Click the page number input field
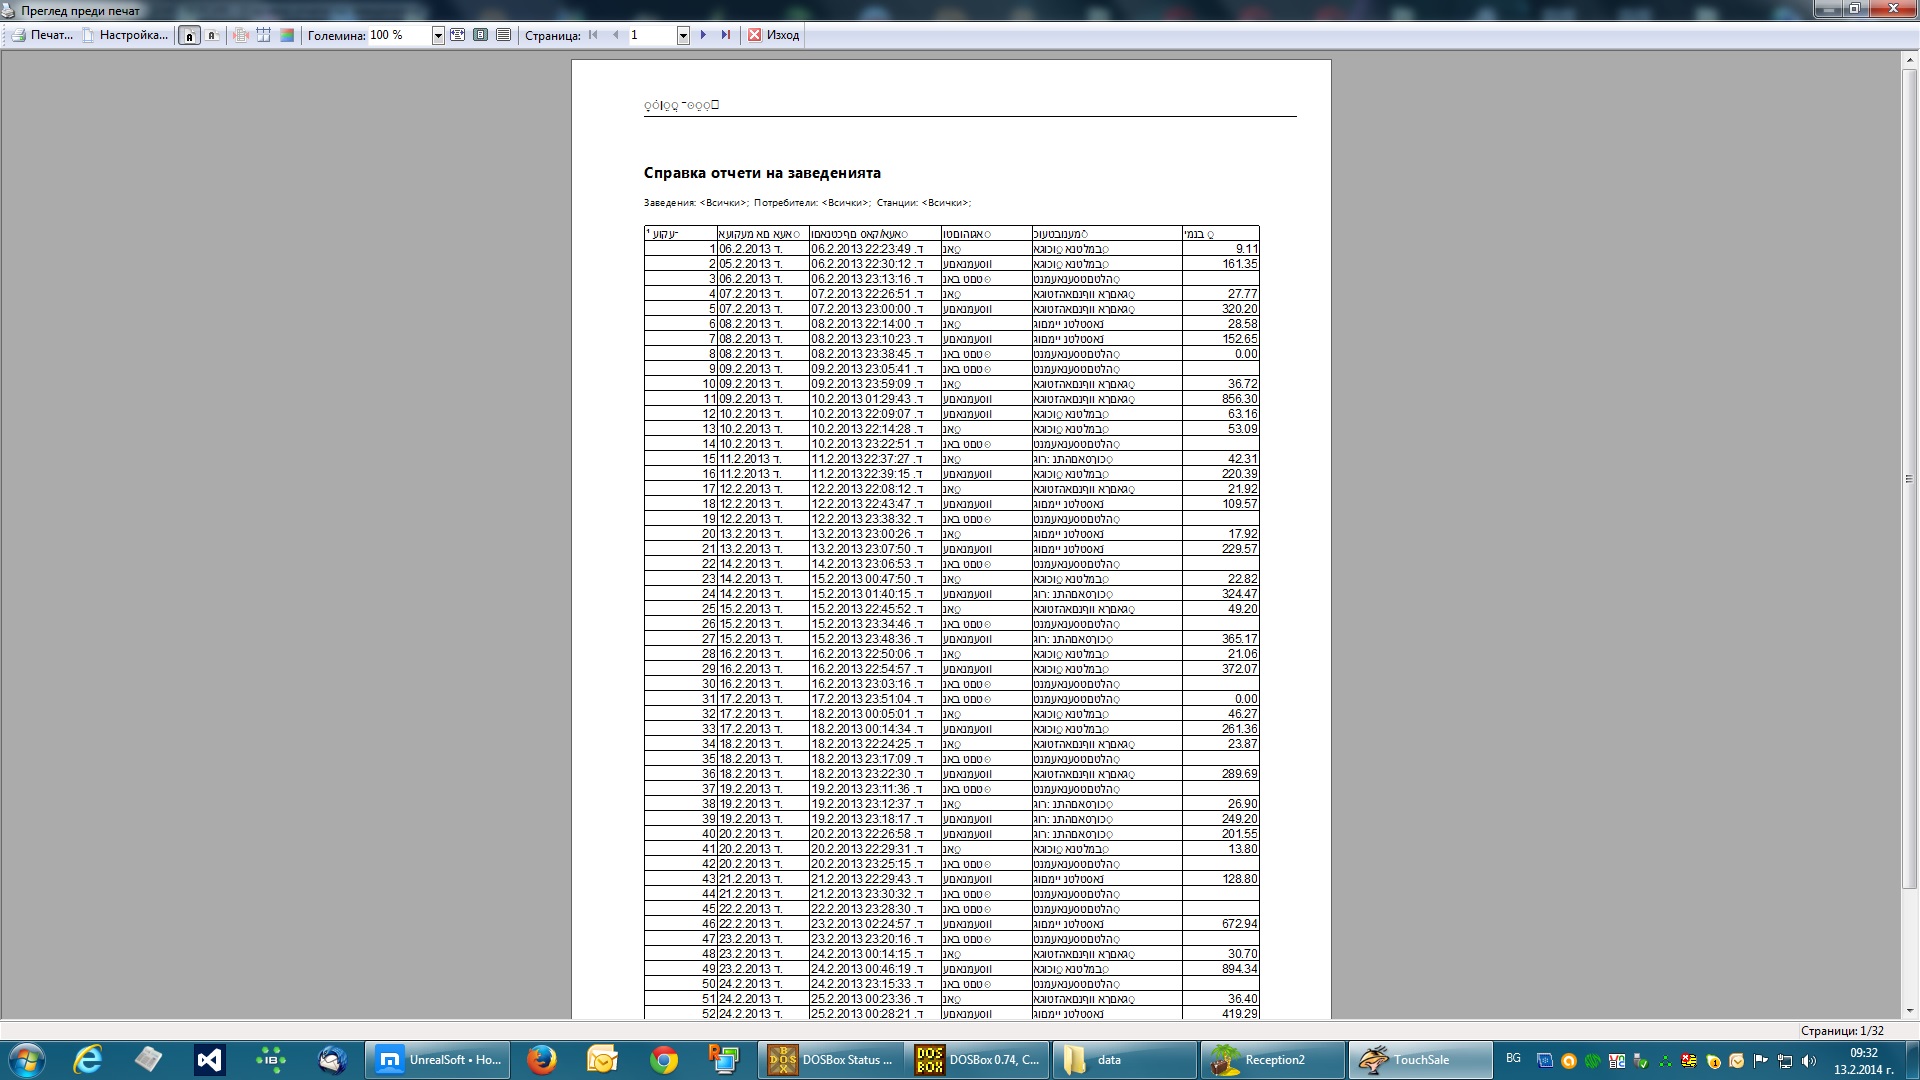Image resolution: width=1920 pixels, height=1080 pixels. [650, 35]
